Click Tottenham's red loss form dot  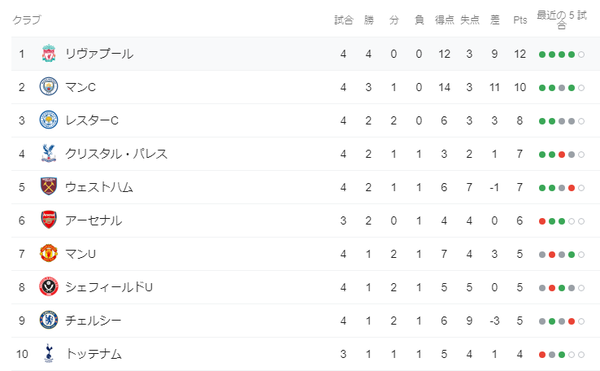[542, 355]
